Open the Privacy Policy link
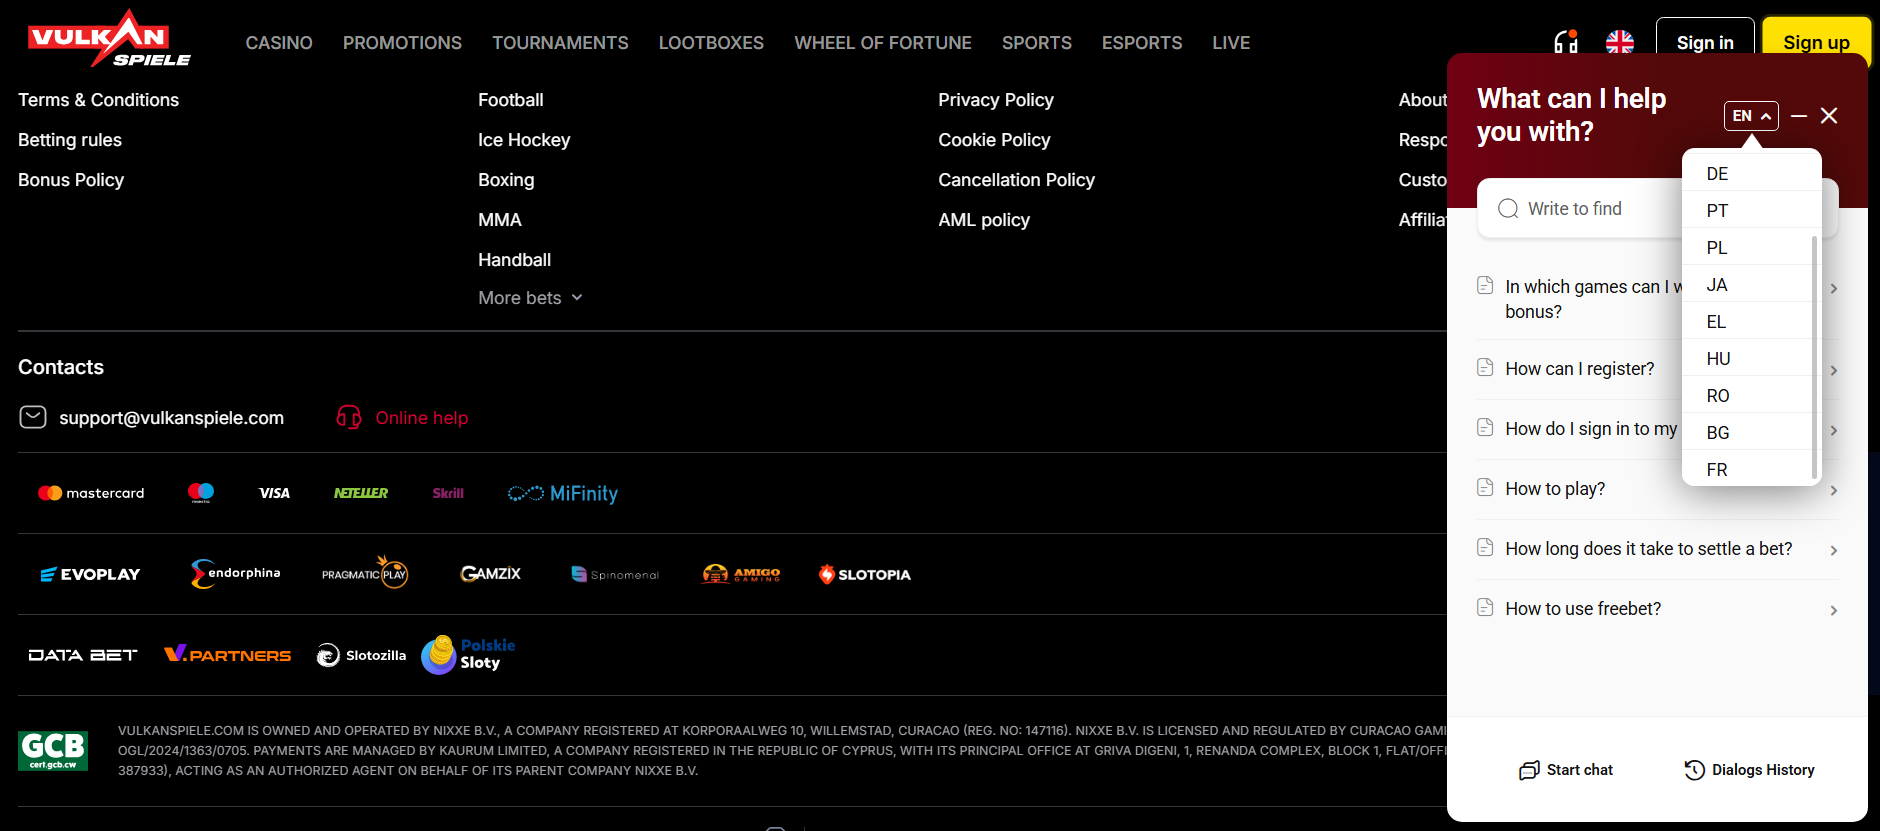The height and width of the screenshot is (831, 1880). point(995,100)
